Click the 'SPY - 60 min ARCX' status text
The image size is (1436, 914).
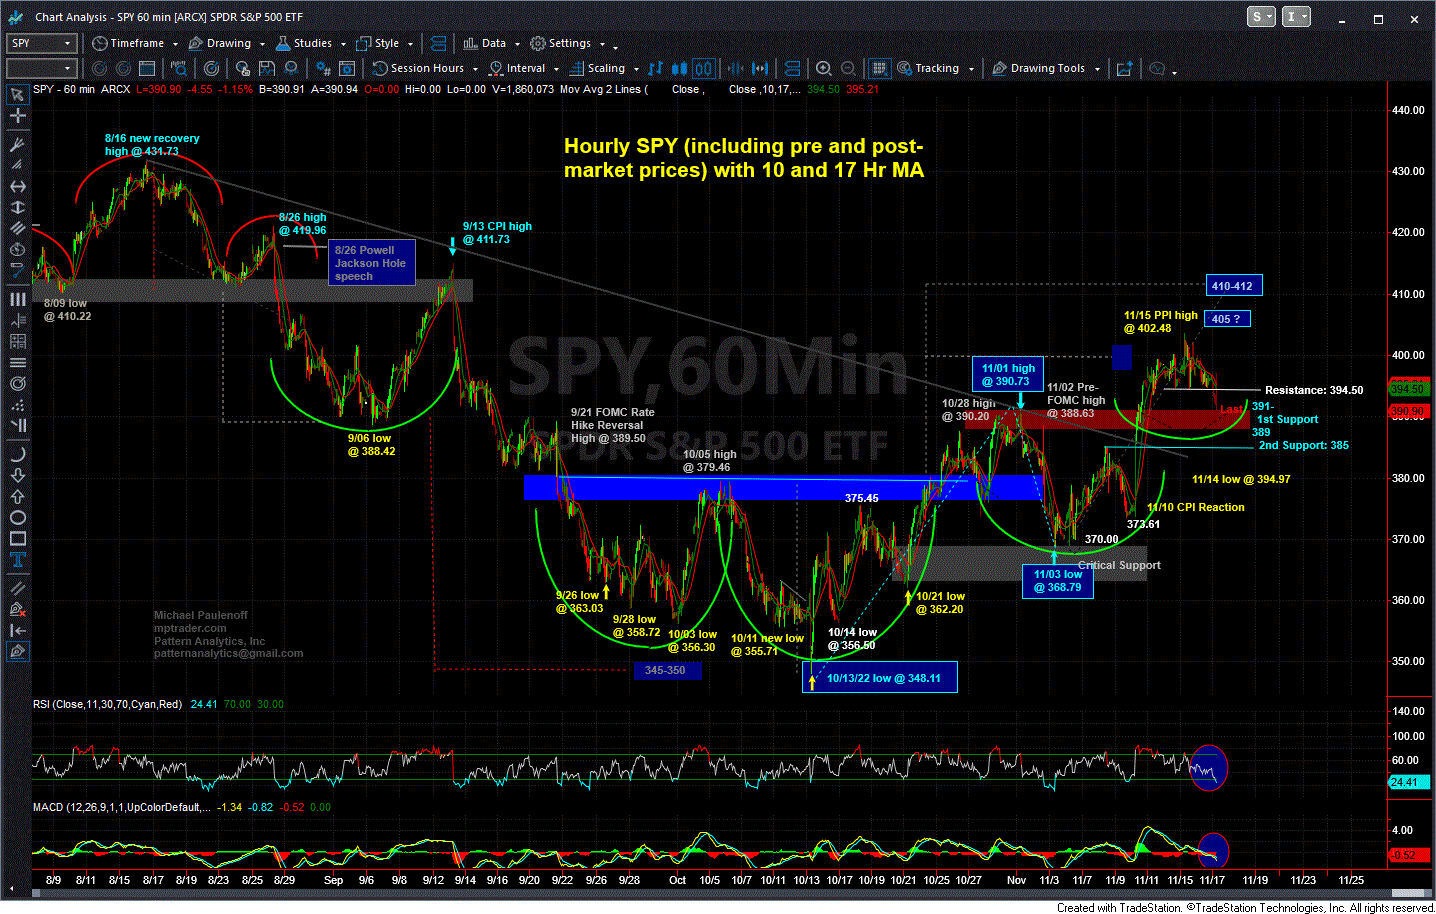[82, 89]
